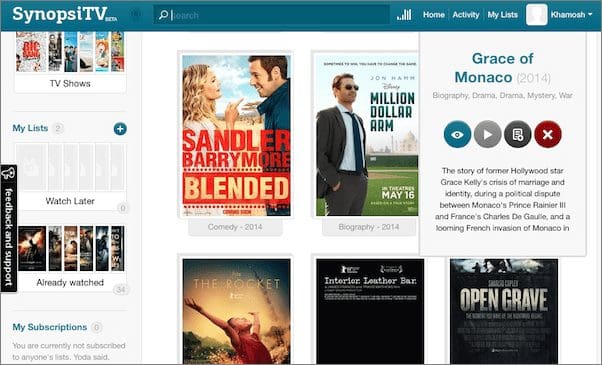Click the Comedy - 2014 label
The height and width of the screenshot is (365, 602).
click(x=235, y=227)
